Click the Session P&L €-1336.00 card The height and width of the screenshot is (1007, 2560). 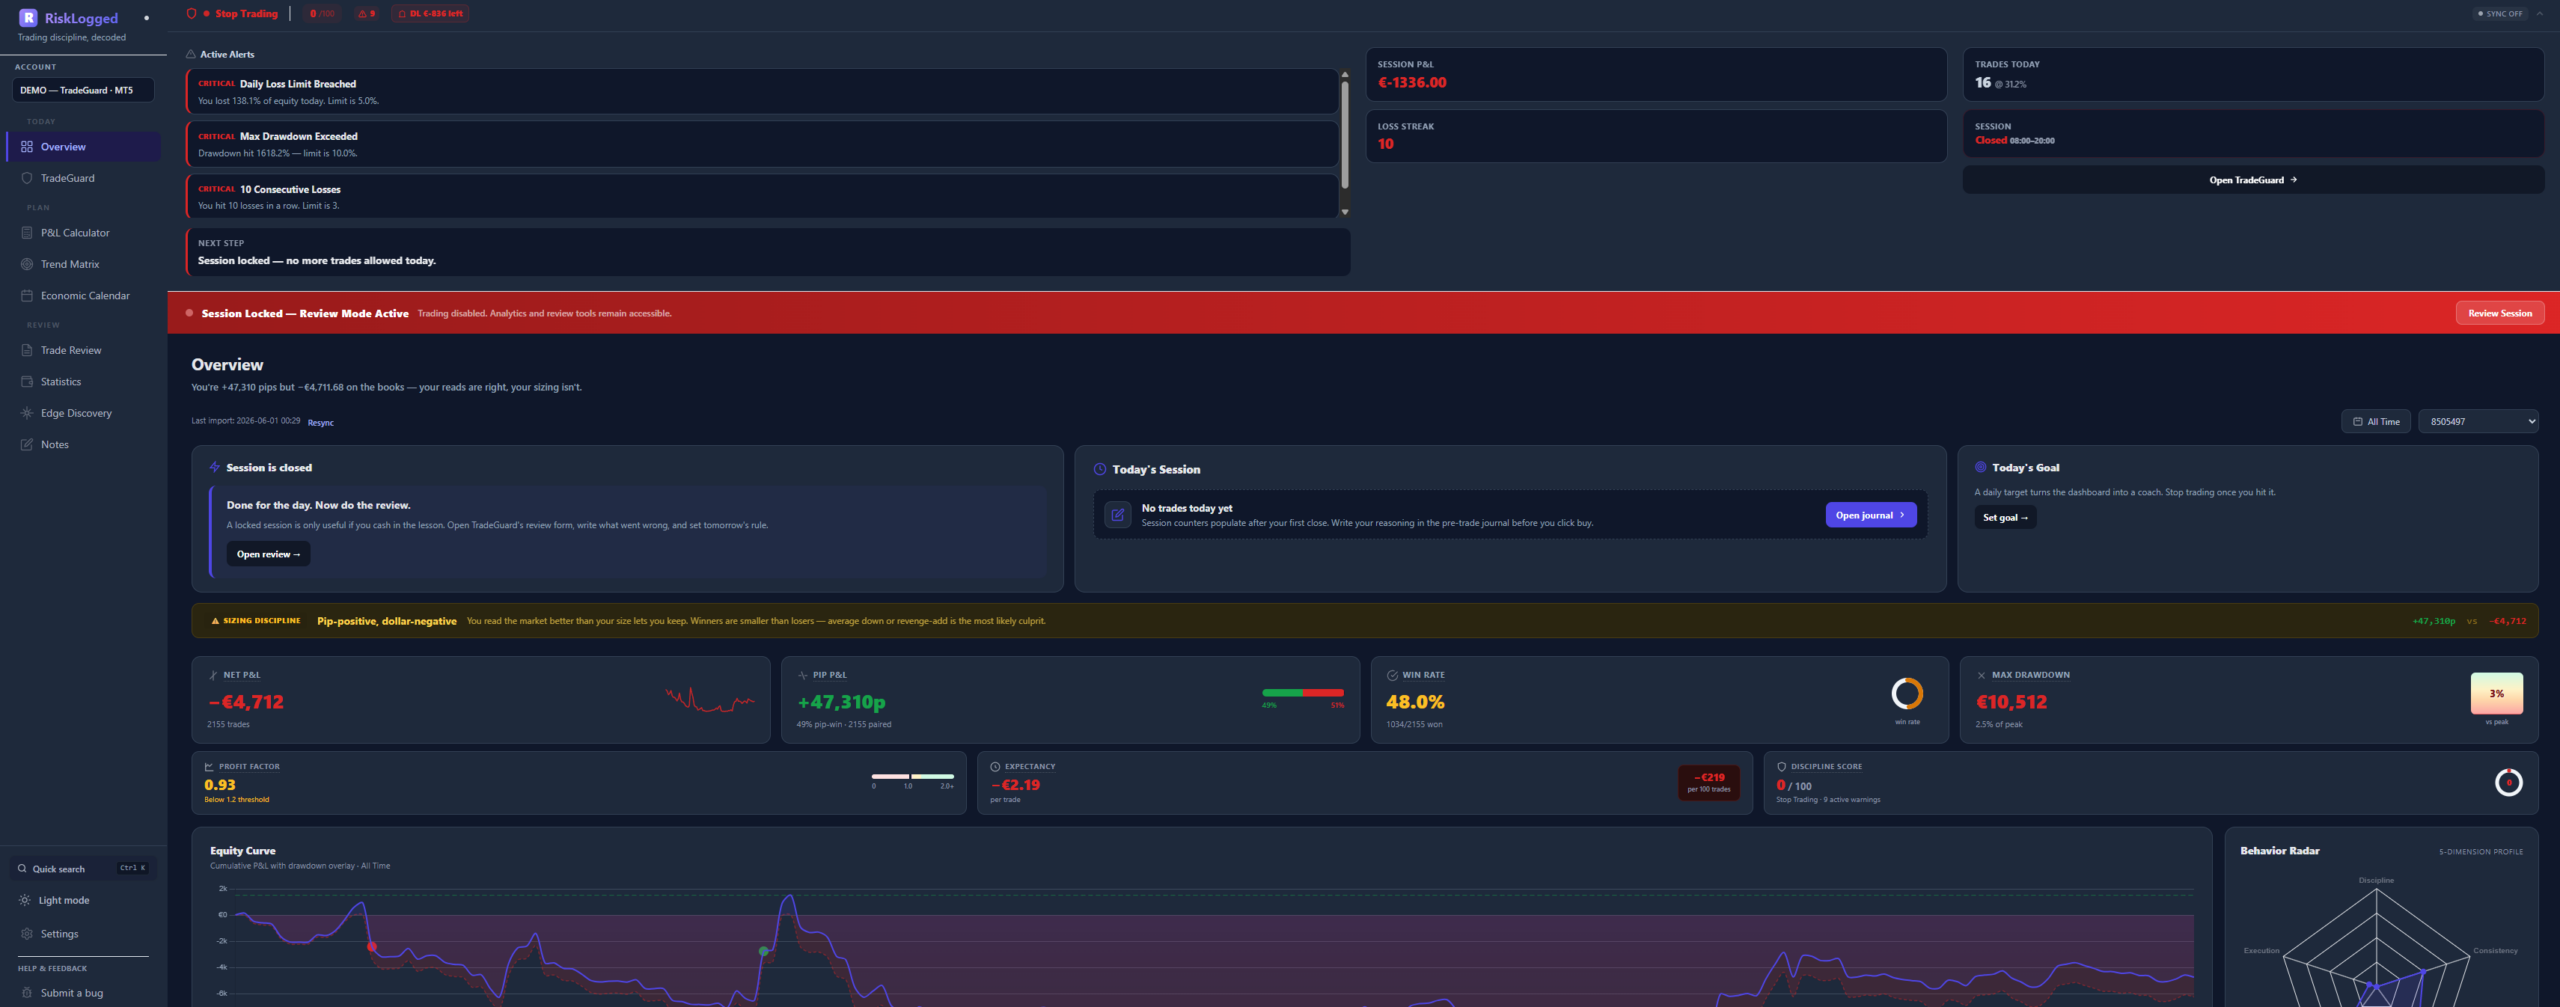(1656, 74)
